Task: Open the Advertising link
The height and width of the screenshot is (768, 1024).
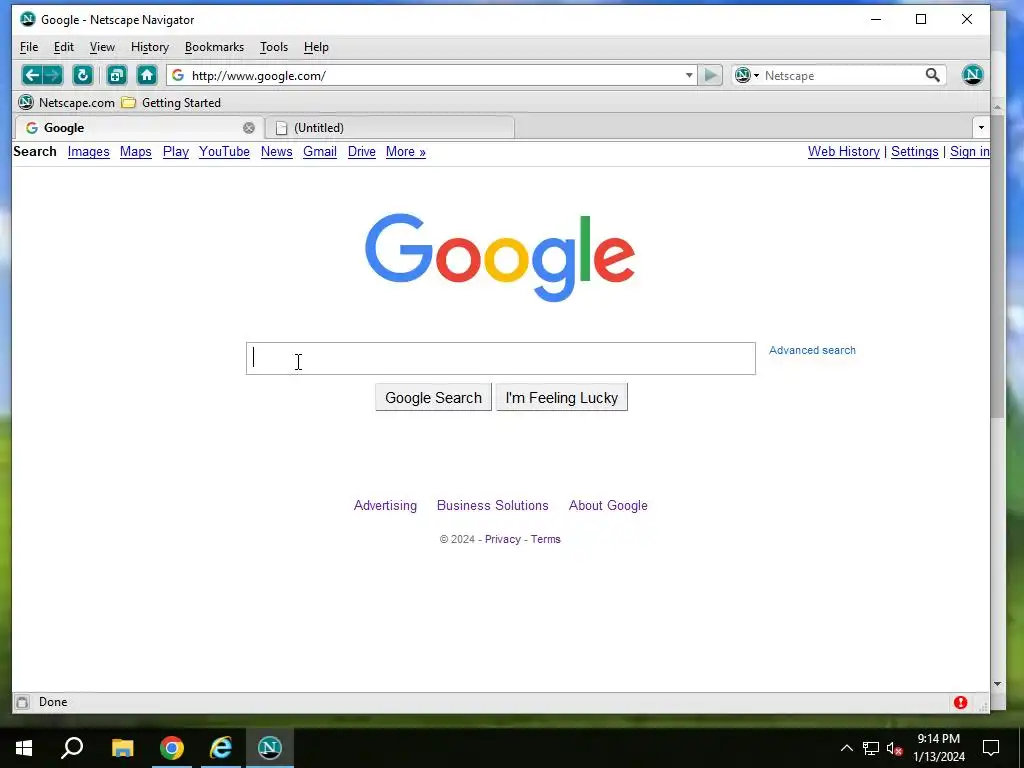Action: point(385,505)
